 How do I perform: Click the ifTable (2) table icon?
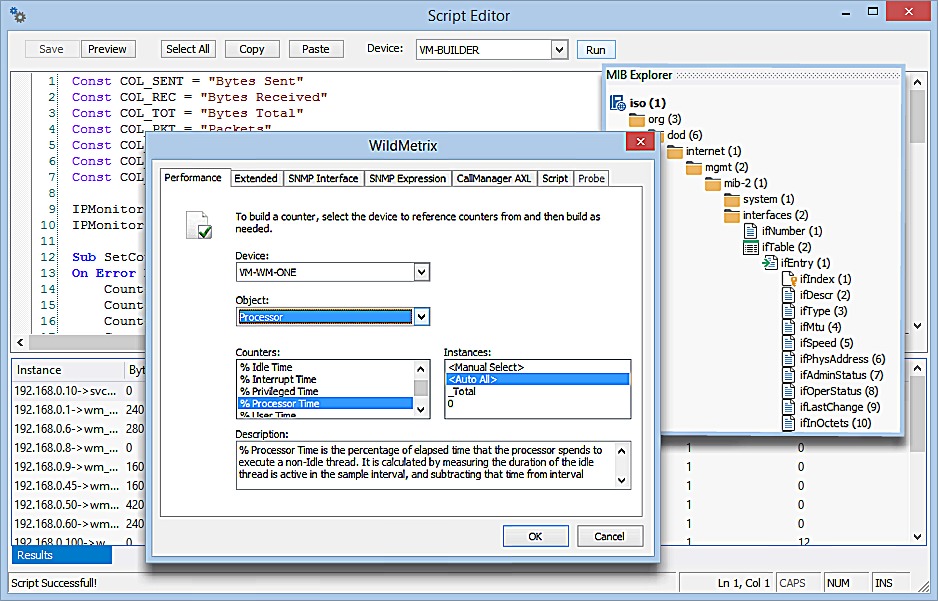point(751,247)
